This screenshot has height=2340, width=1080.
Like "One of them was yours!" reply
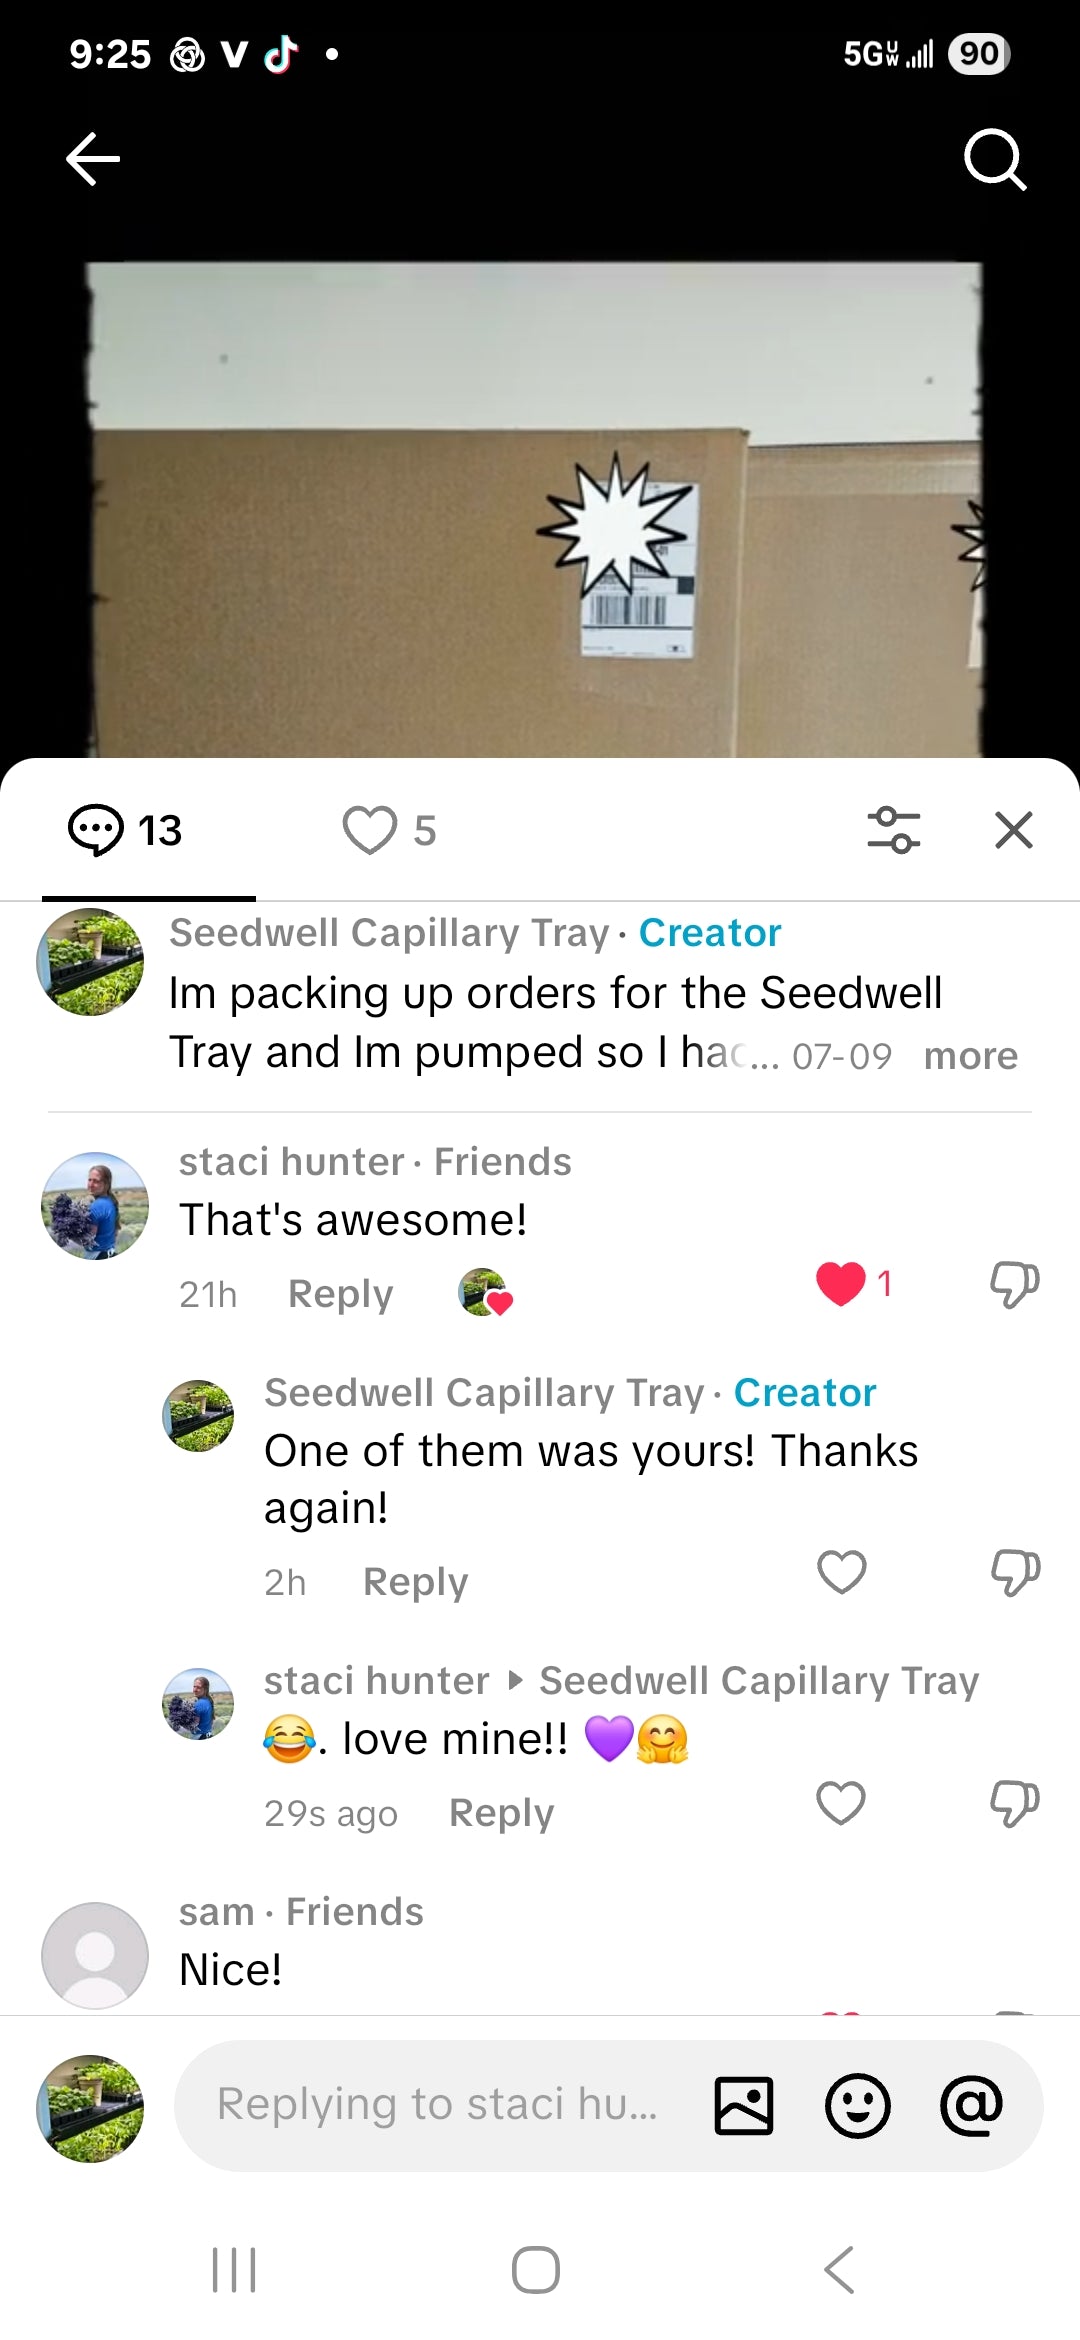[x=841, y=1572]
